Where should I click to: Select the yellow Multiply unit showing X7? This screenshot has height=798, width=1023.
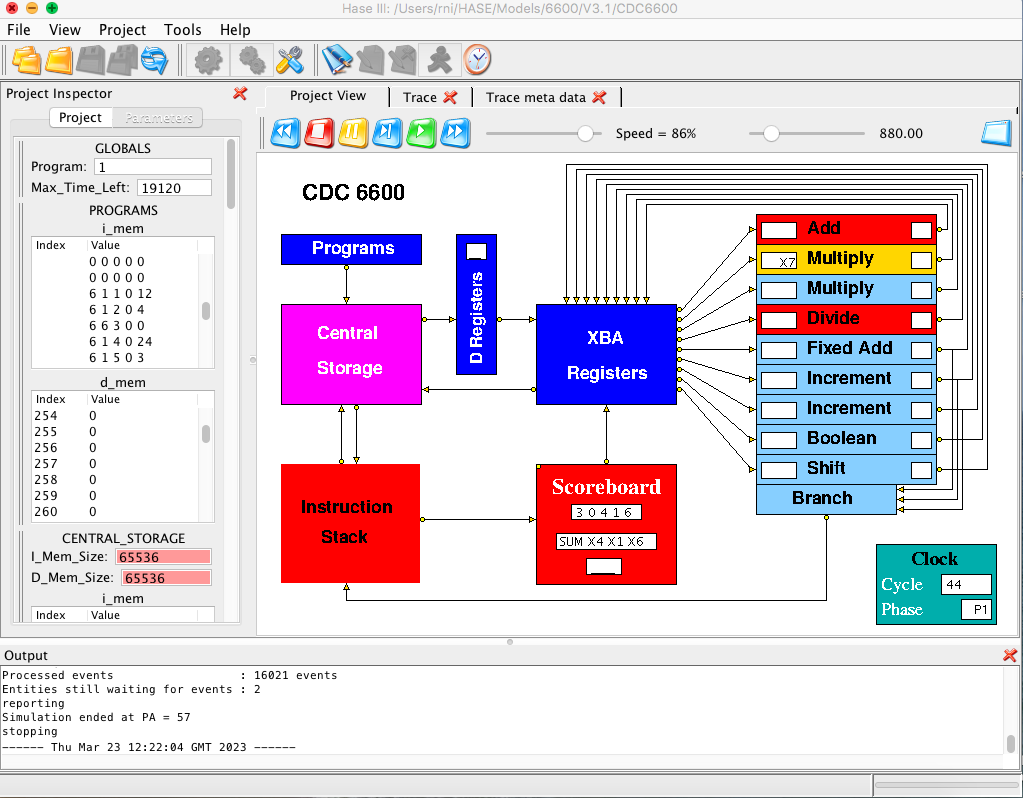click(846, 259)
